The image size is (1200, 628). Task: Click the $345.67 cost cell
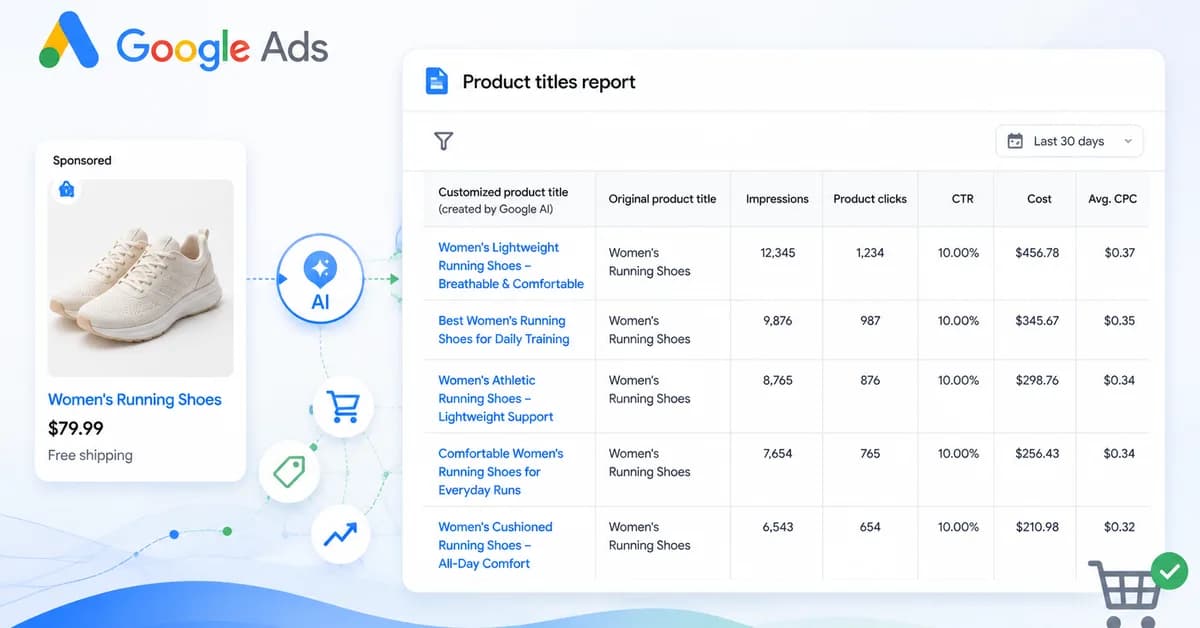pos(1037,321)
